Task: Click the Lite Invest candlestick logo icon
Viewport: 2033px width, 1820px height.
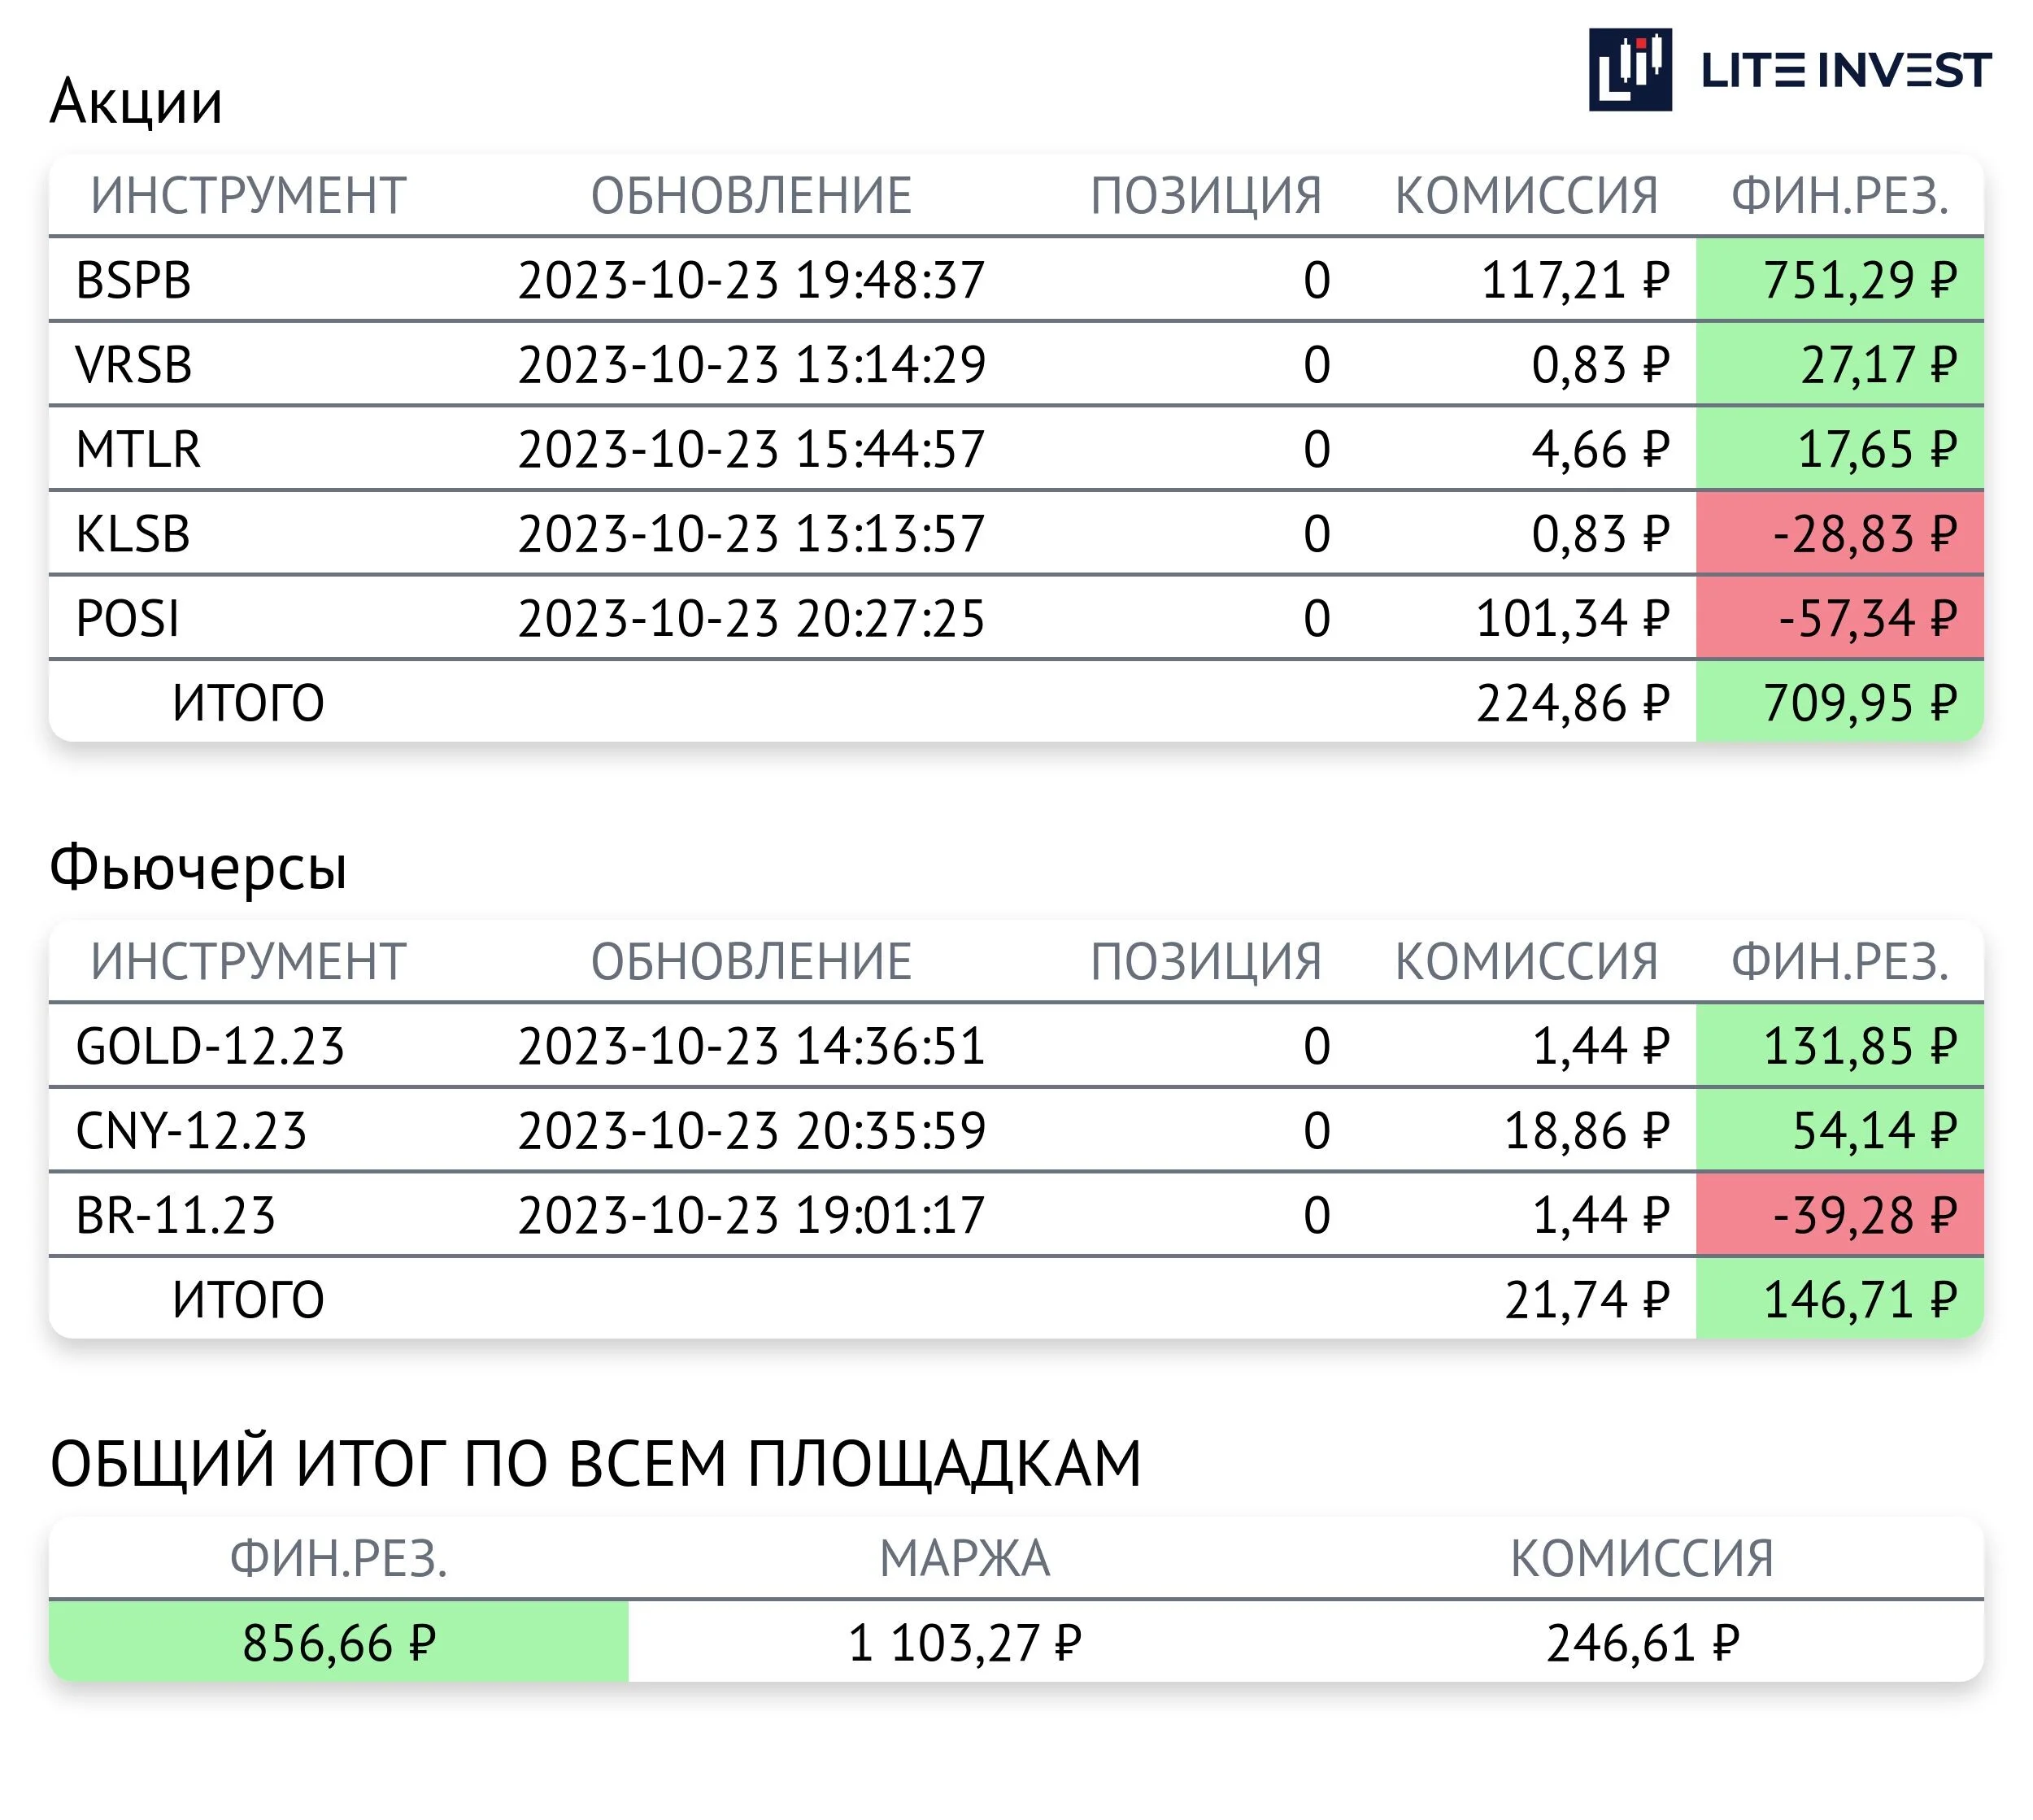Action: tap(1630, 69)
